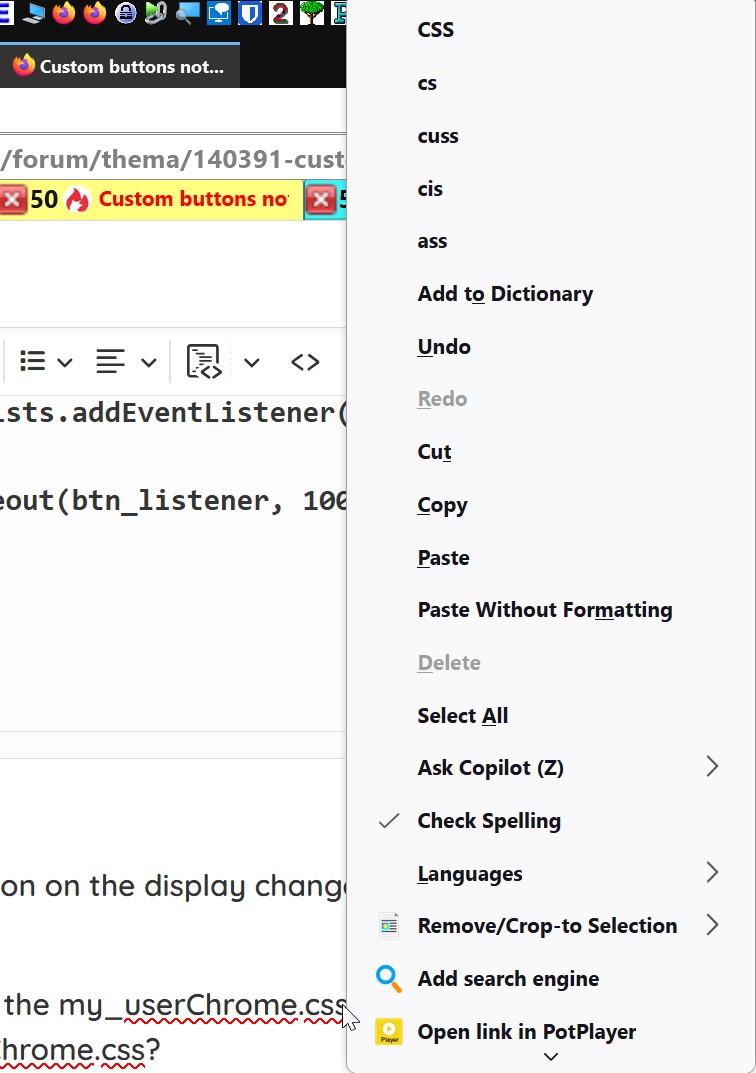Click the inline code angle-brackets icon

pos(305,361)
